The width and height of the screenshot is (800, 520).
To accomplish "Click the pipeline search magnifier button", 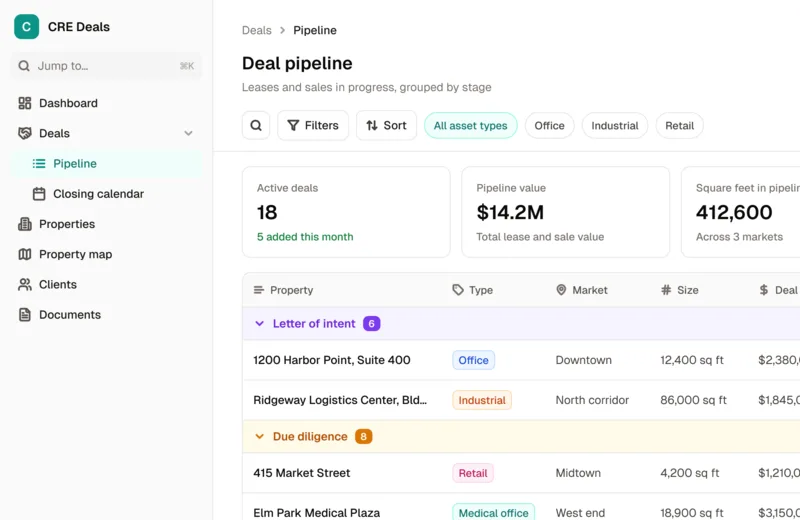I will pyautogui.click(x=256, y=126).
